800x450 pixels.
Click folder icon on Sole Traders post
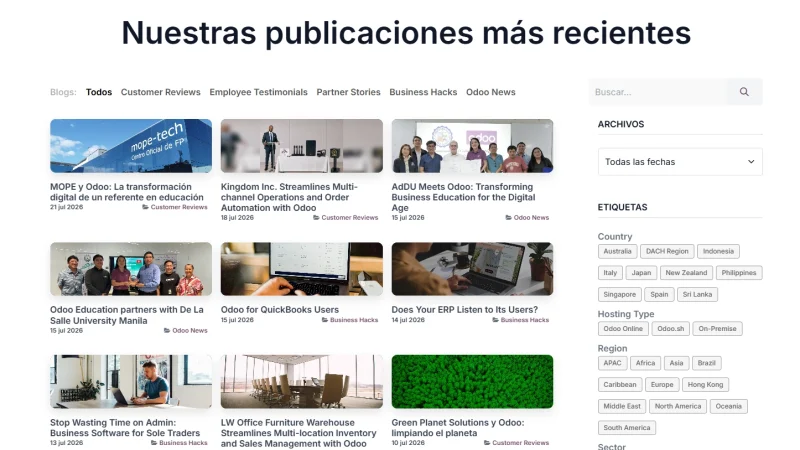(x=154, y=443)
